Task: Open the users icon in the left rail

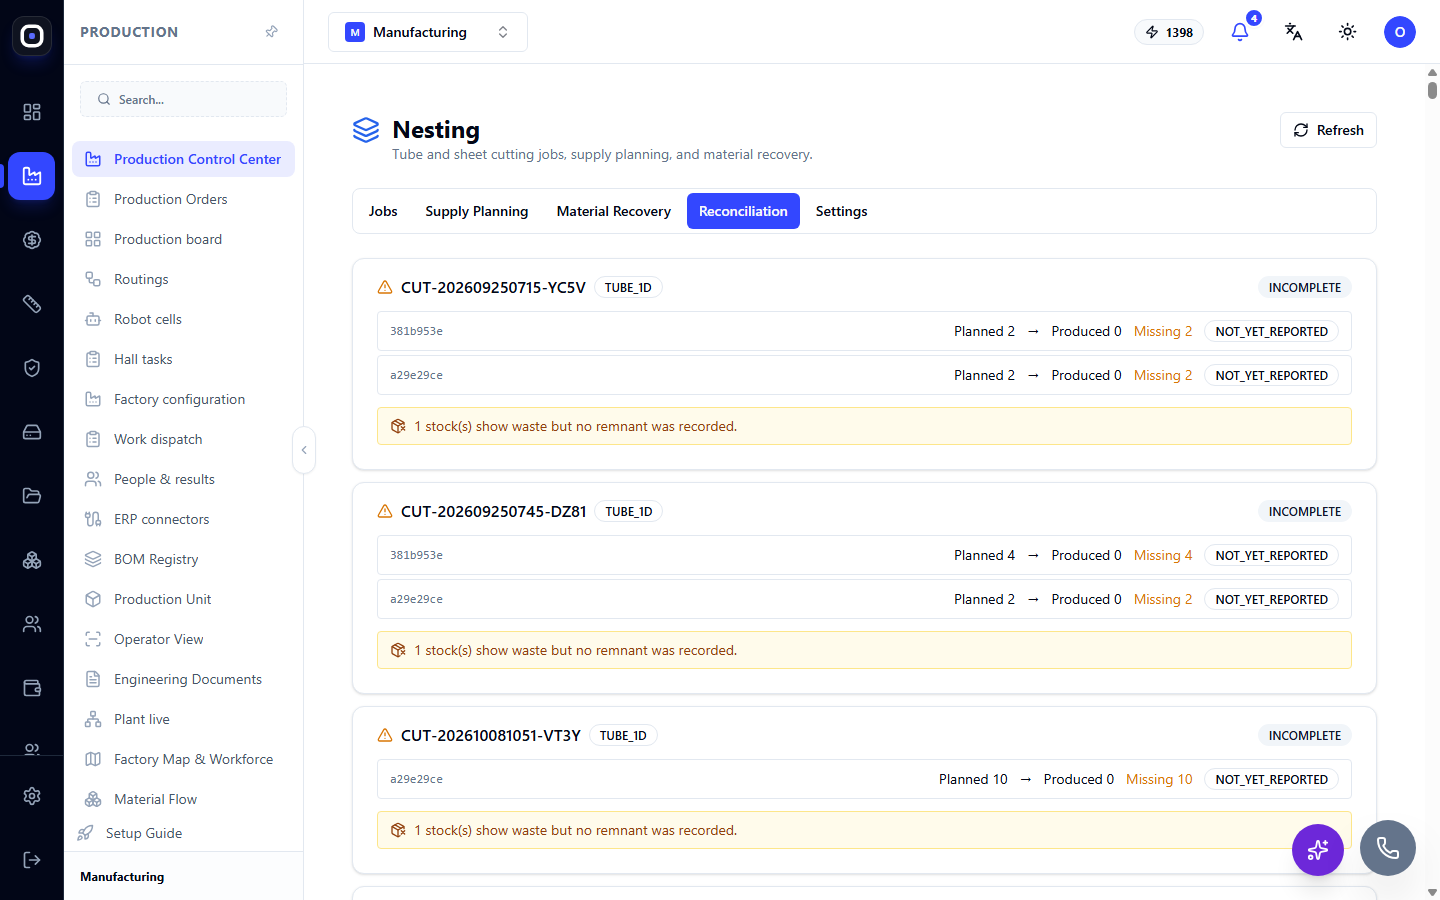Action: [x=32, y=624]
